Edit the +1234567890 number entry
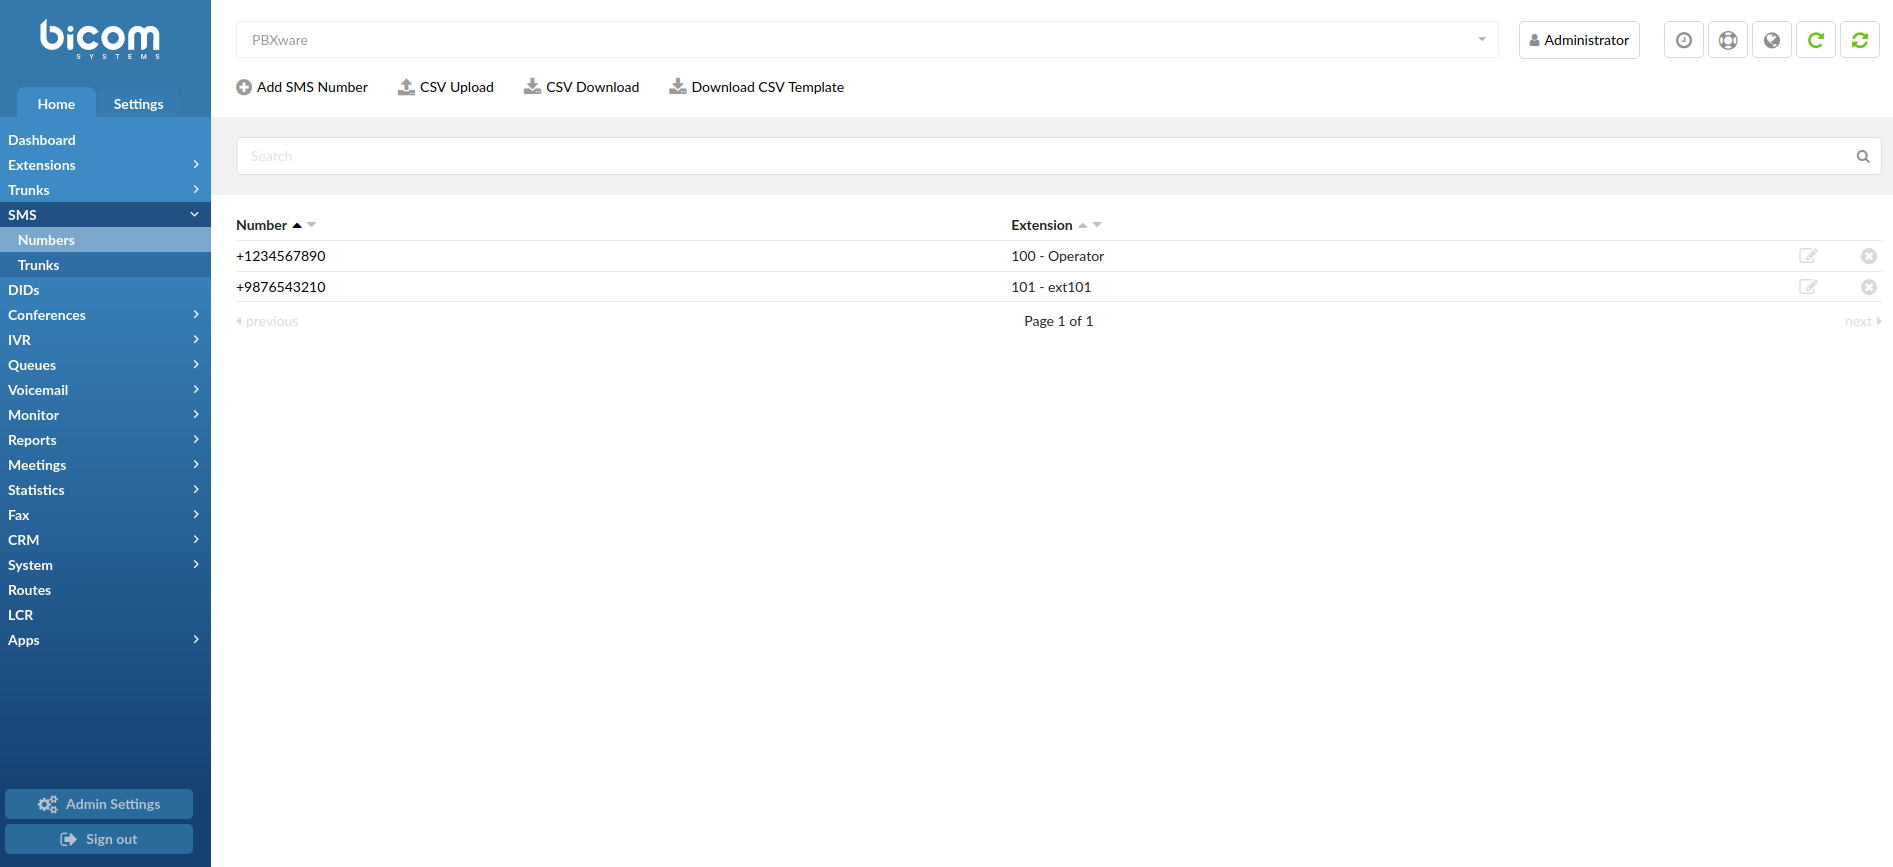 coord(1808,256)
